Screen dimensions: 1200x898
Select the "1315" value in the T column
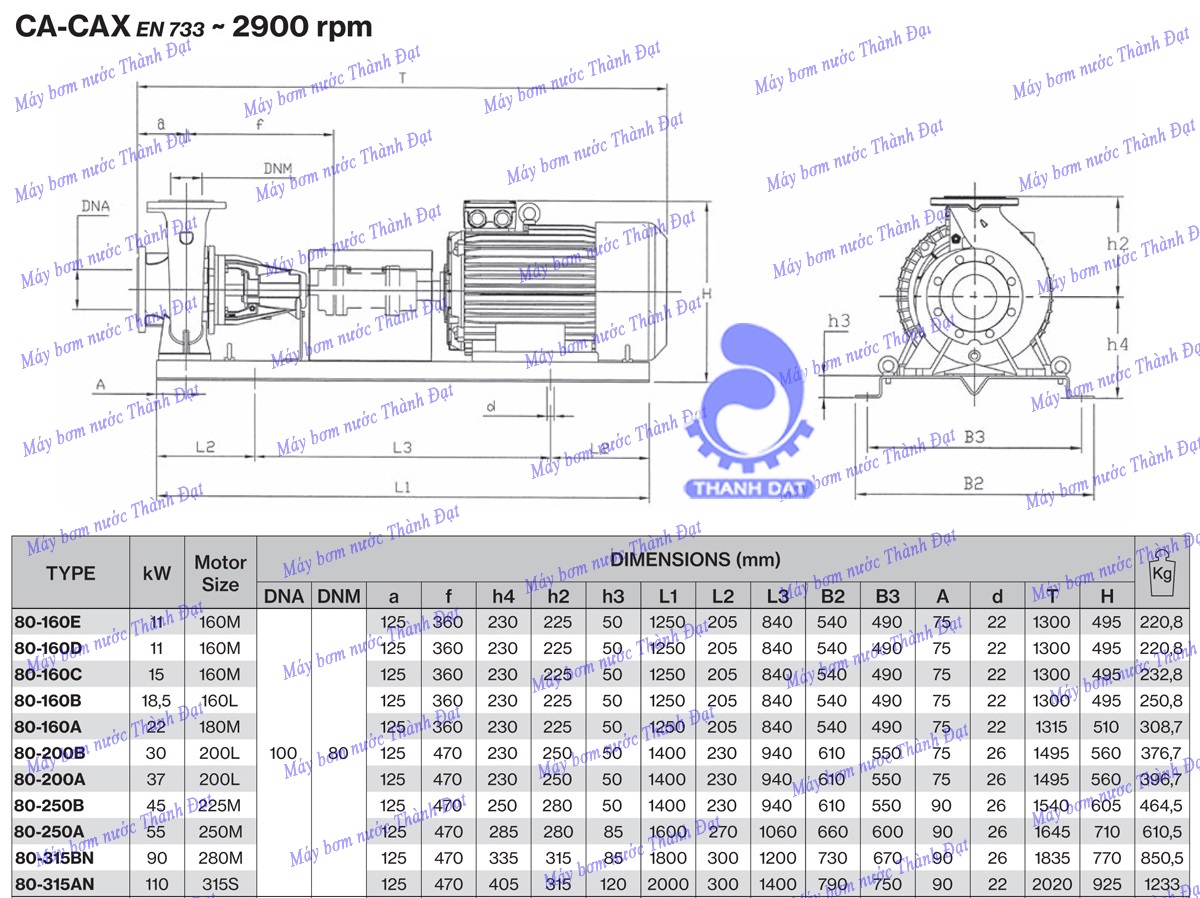(x=1053, y=727)
